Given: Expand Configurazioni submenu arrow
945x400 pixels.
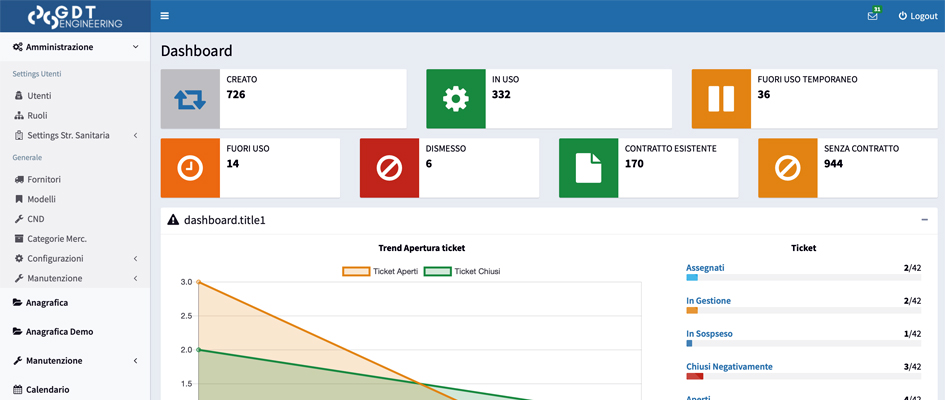Looking at the screenshot, I should [136, 258].
